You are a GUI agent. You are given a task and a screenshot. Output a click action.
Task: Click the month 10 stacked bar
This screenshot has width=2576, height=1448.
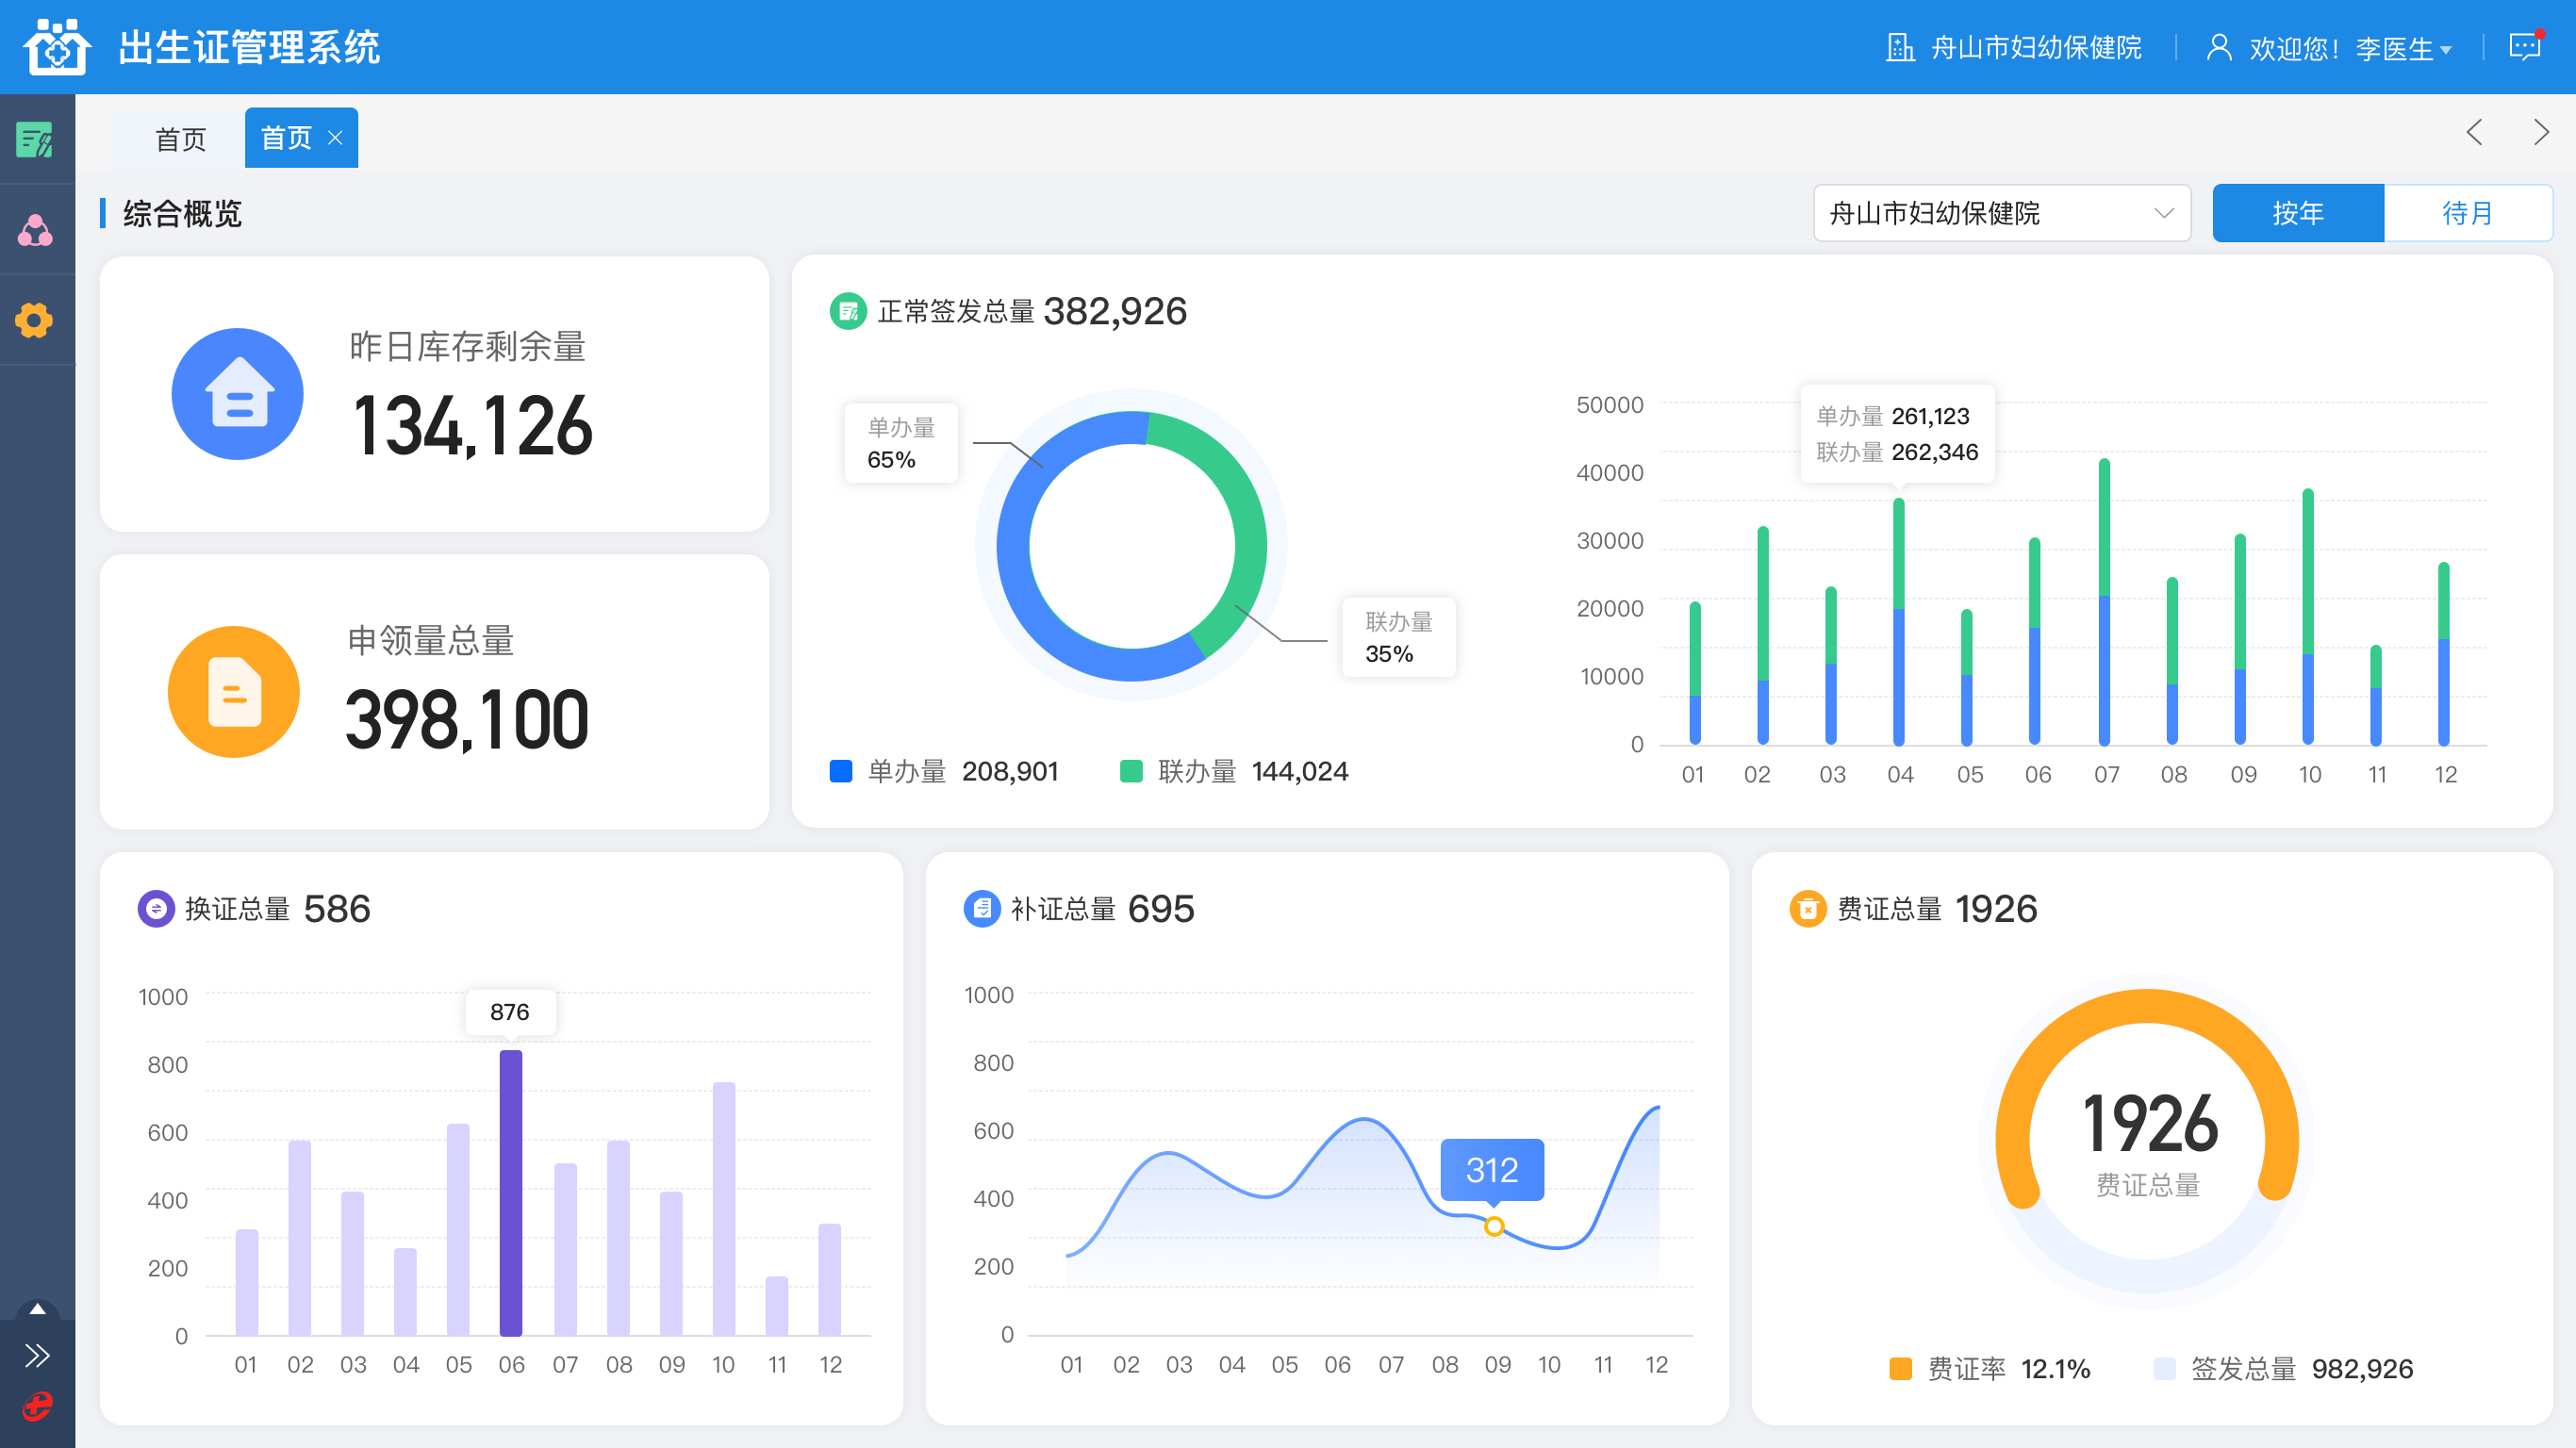tap(2308, 617)
